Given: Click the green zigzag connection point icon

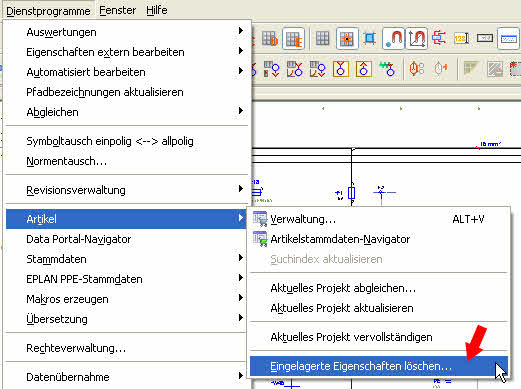Looking at the screenshot, I should [387, 69].
